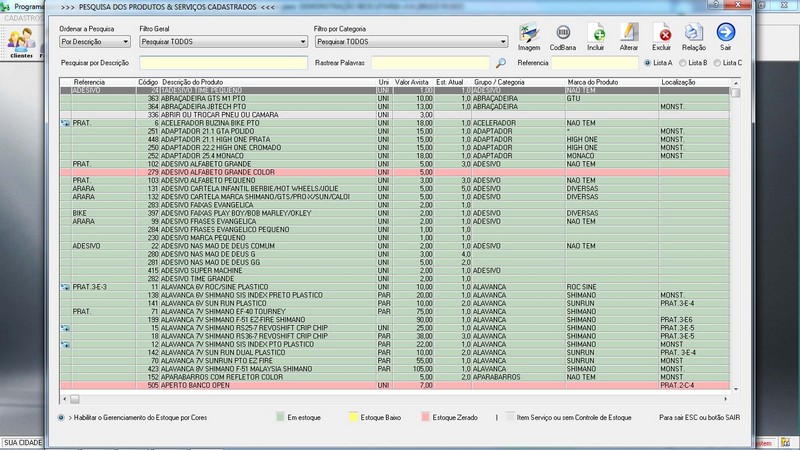Click the CodBarra barcode icon
800x450 pixels.
[x=563, y=36]
